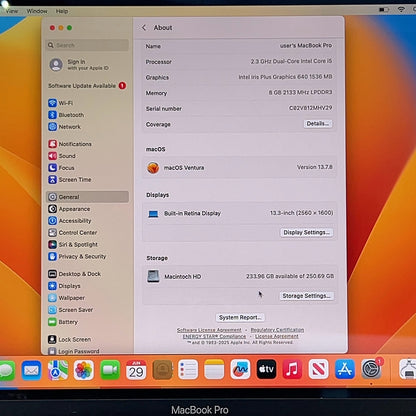Click the sidebar Search field
This screenshot has width=416, height=416.
tap(87, 45)
